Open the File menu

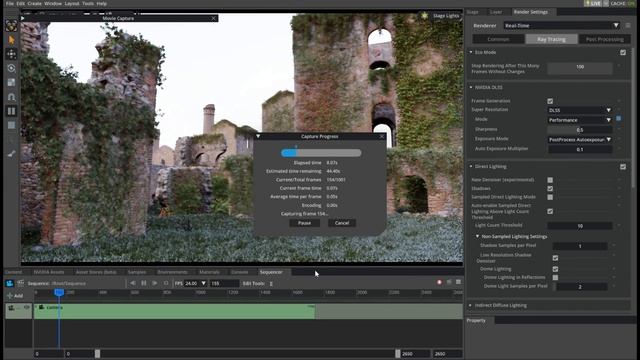tap(10, 3)
